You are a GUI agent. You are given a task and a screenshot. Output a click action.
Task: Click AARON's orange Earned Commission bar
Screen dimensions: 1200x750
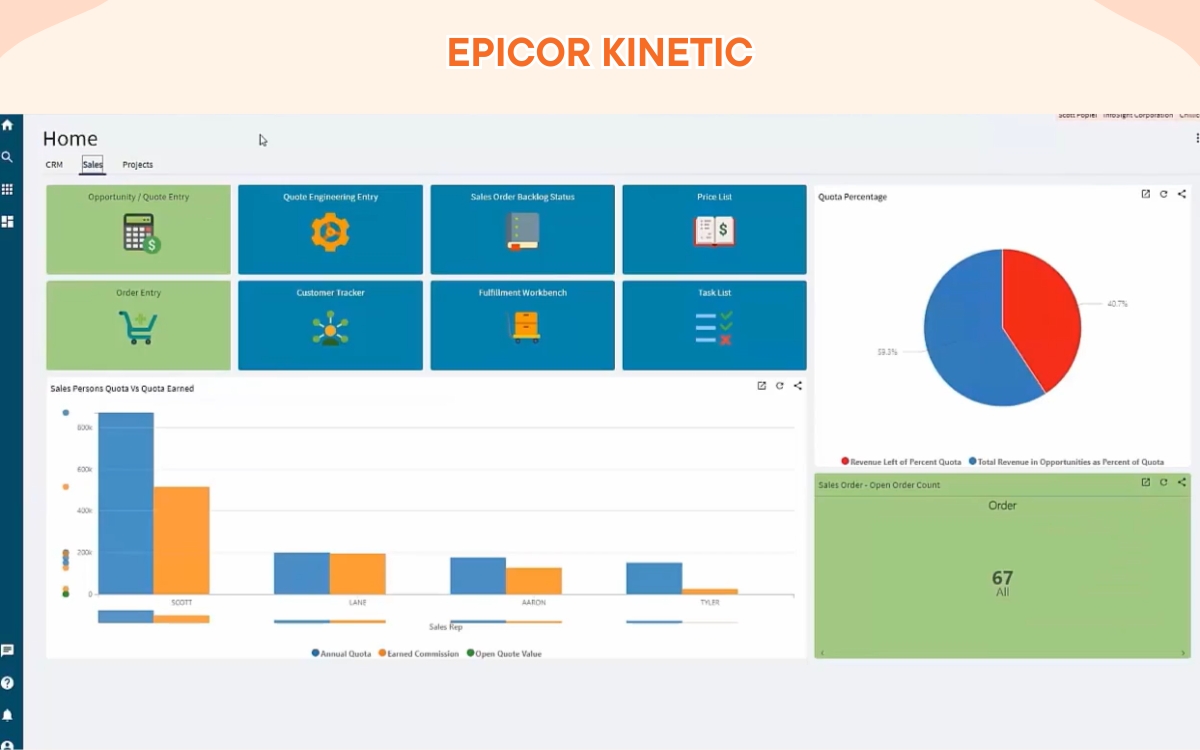click(x=534, y=581)
